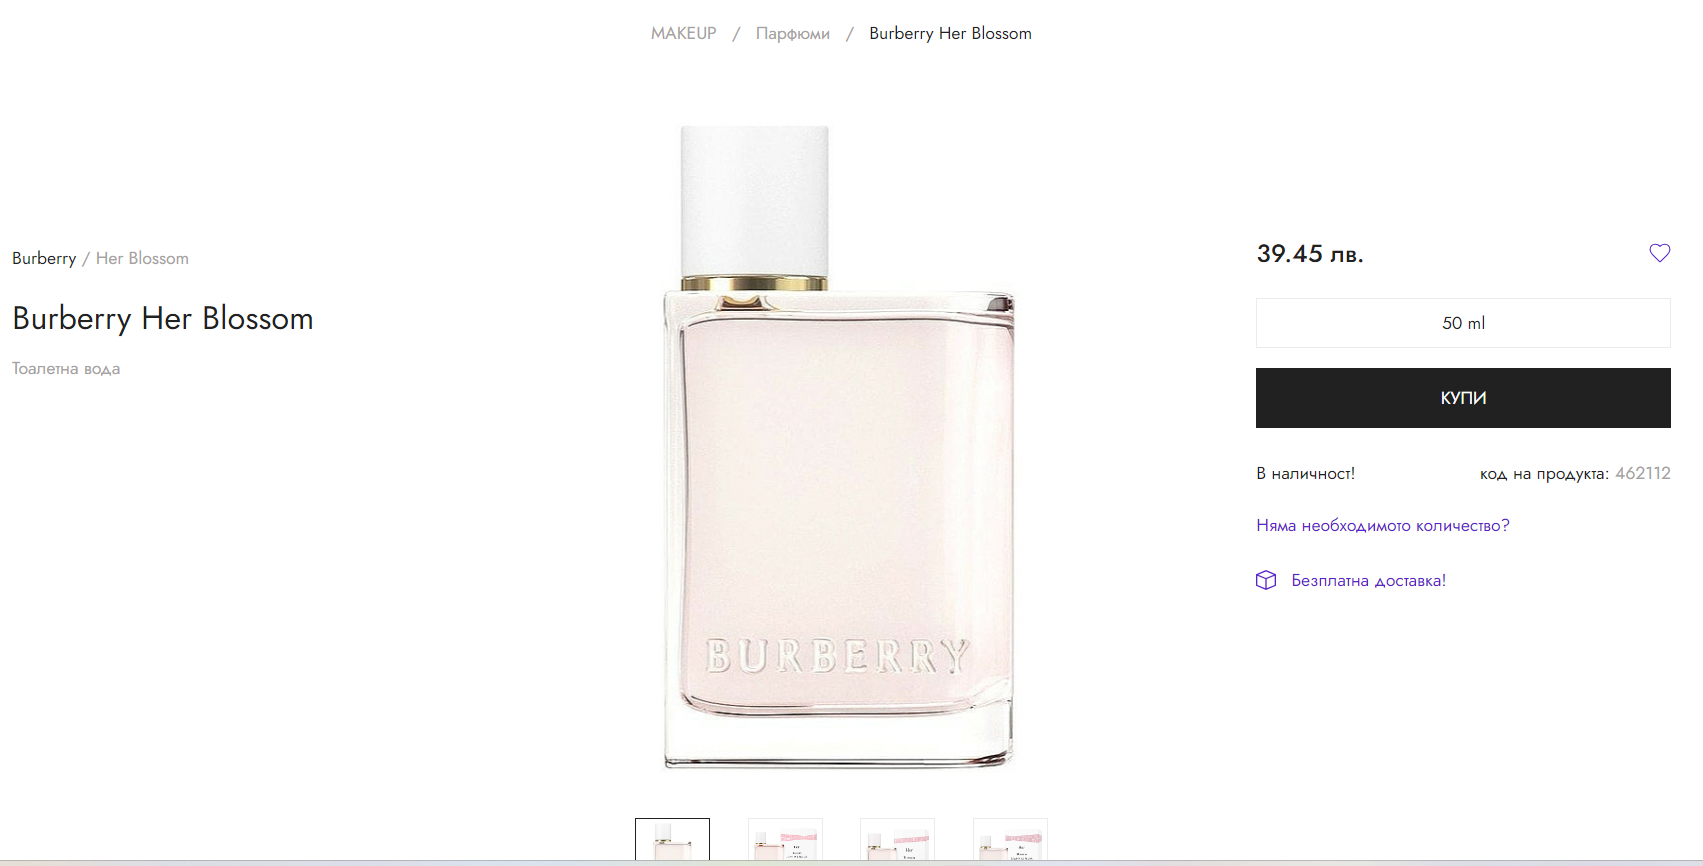Click the main perfume bottle image
This screenshot has height=866, width=1703.
click(x=839, y=447)
